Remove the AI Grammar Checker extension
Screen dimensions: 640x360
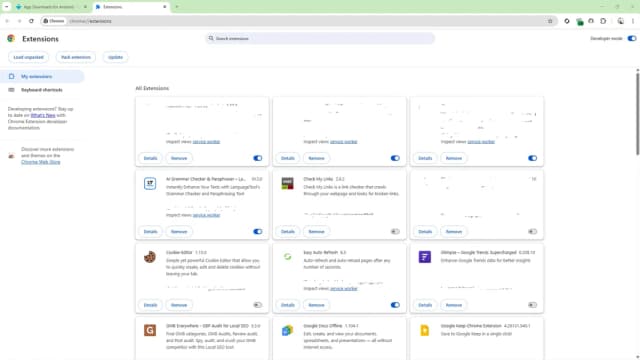pos(179,231)
